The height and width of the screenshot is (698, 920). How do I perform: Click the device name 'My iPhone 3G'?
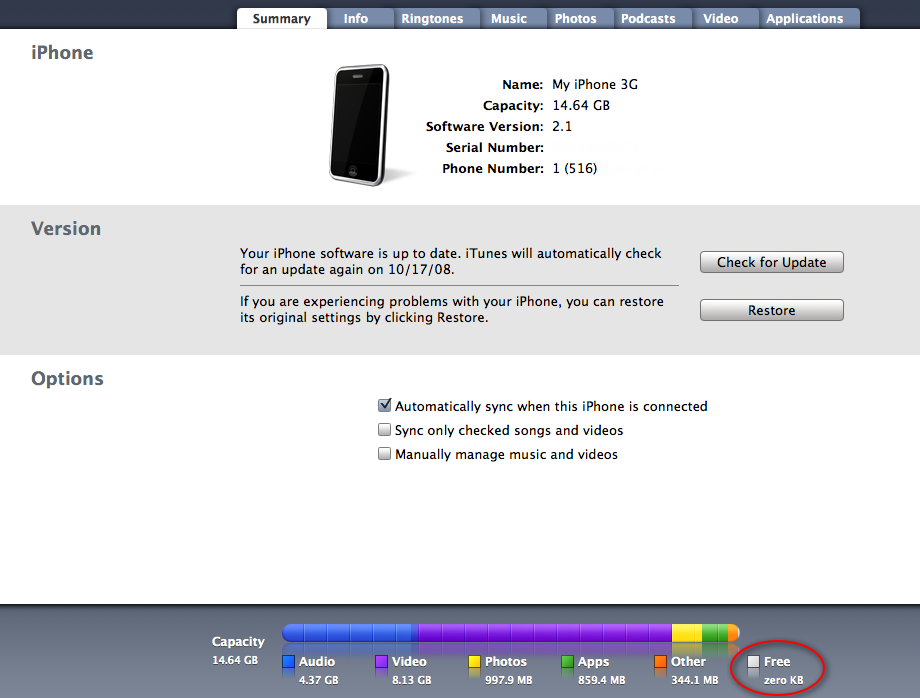(x=595, y=84)
